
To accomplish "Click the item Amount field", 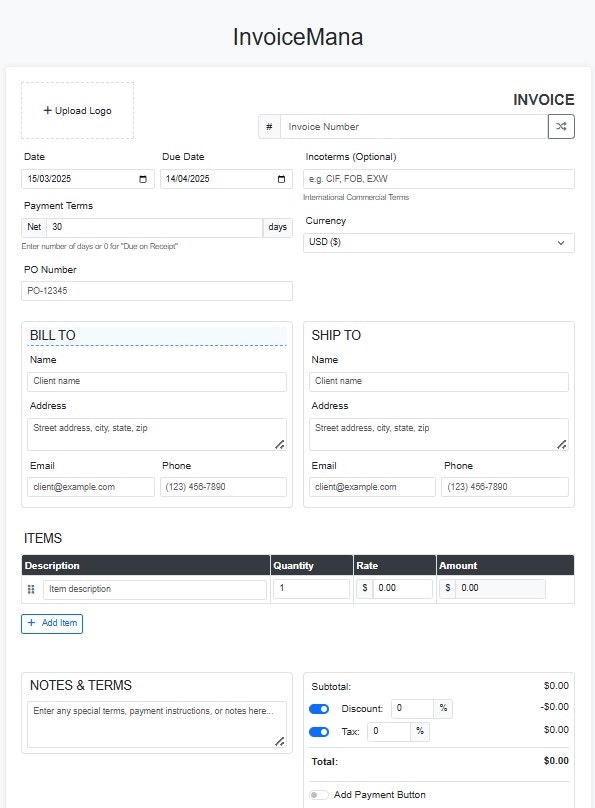I will coord(500,589).
